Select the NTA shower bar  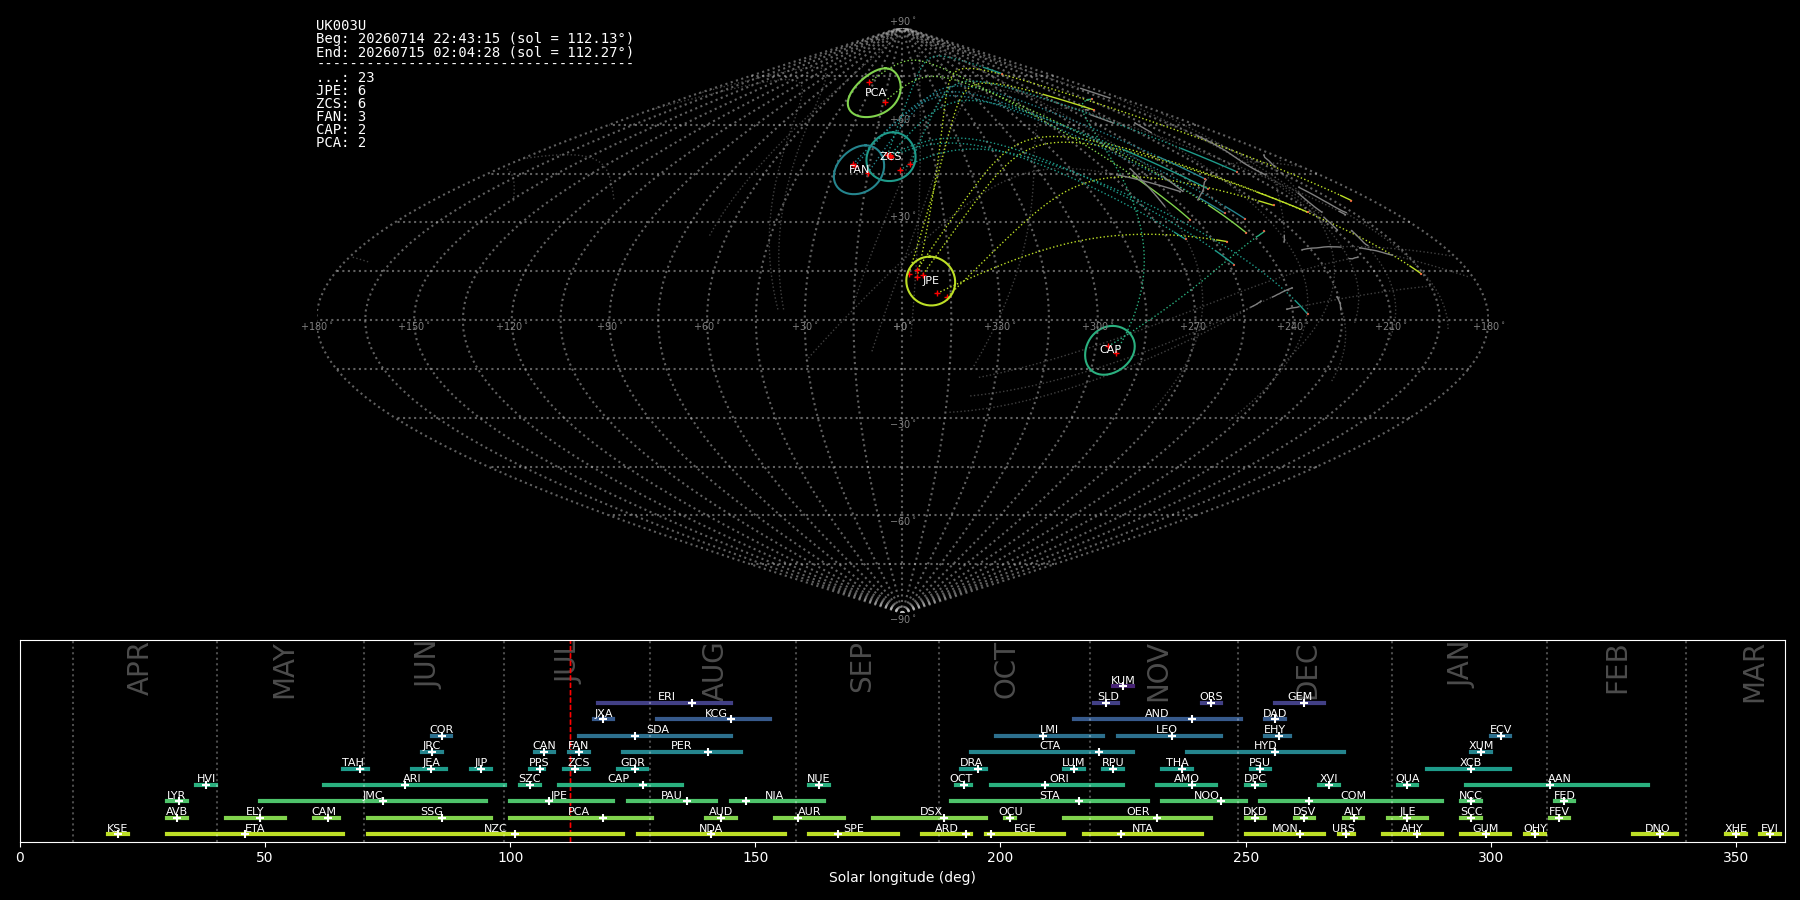tap(1143, 834)
